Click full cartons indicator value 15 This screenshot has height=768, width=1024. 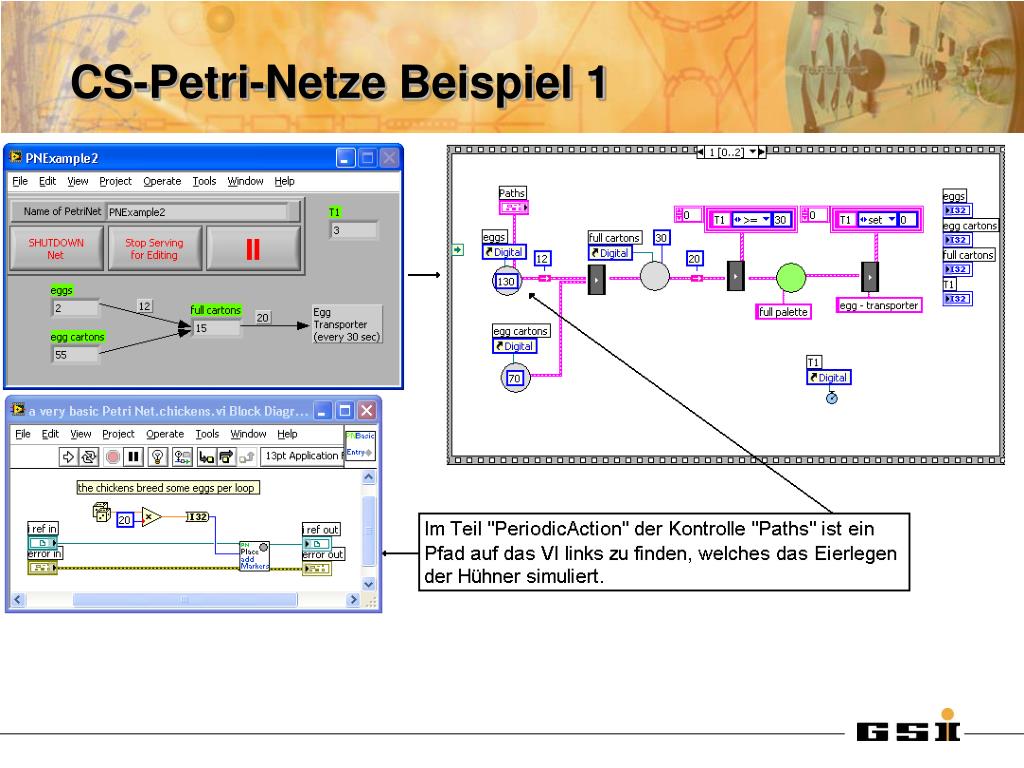217,328
